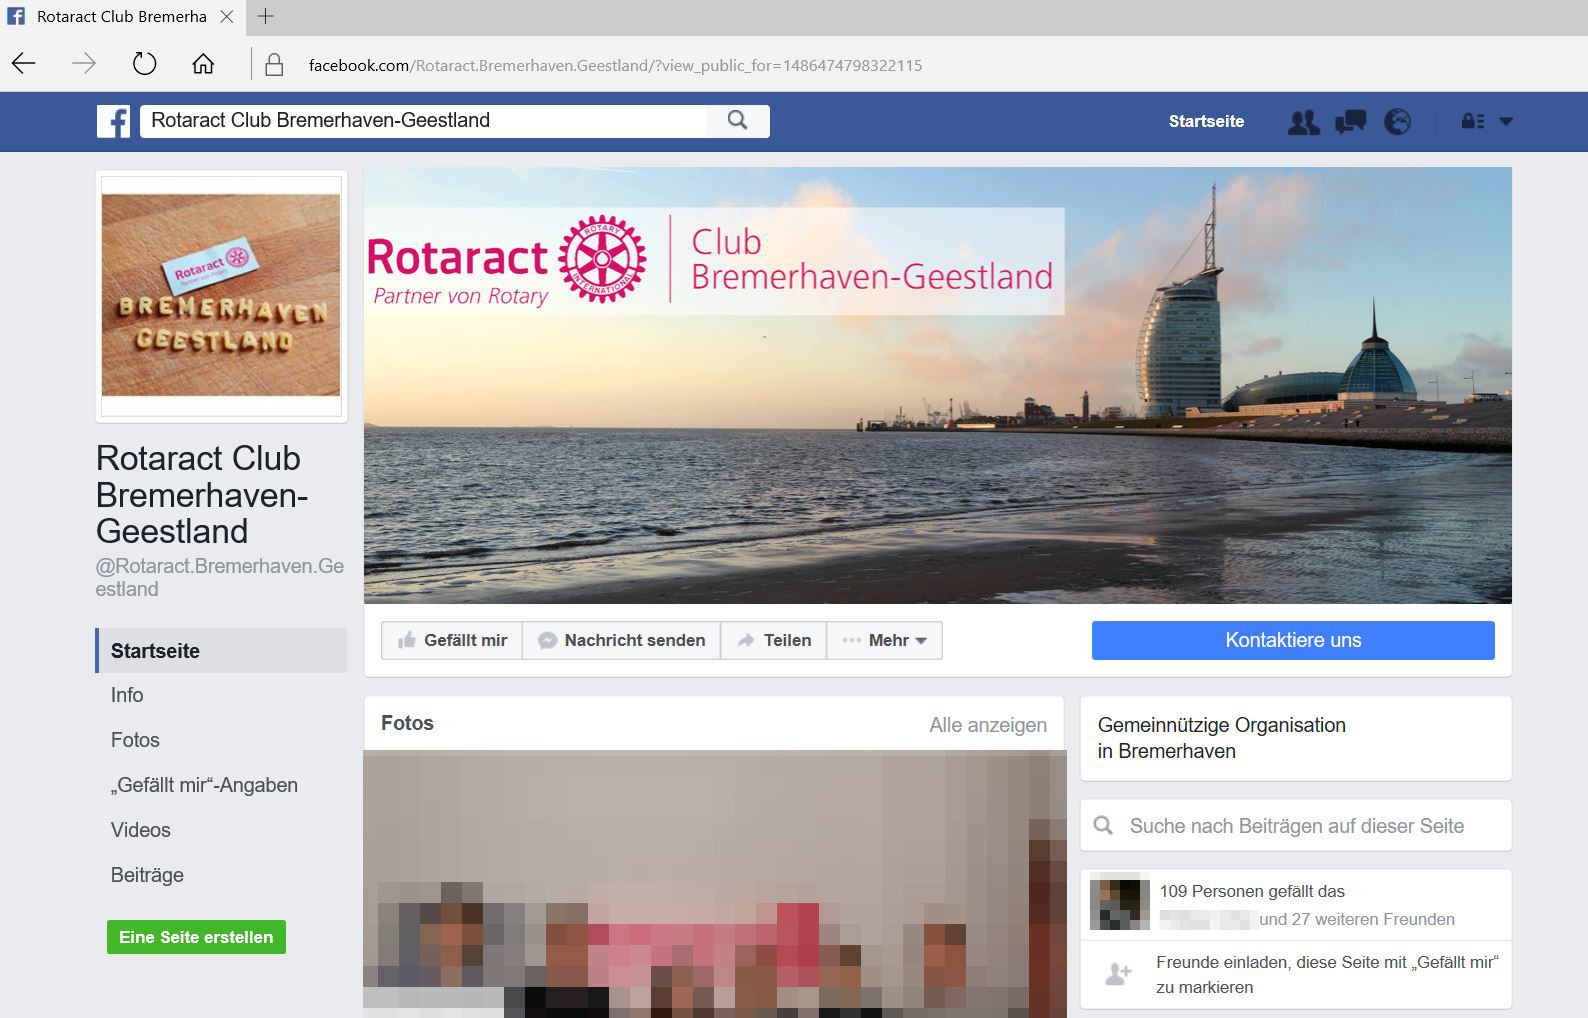The width and height of the screenshot is (1588, 1018).
Task: Click the search magnifier button
Action: [738, 121]
